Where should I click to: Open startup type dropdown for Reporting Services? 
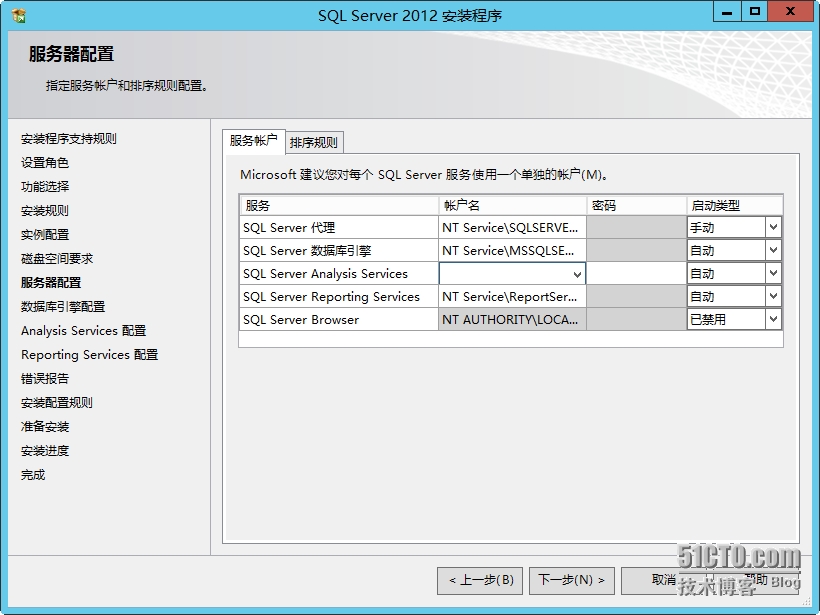pyautogui.click(x=773, y=297)
